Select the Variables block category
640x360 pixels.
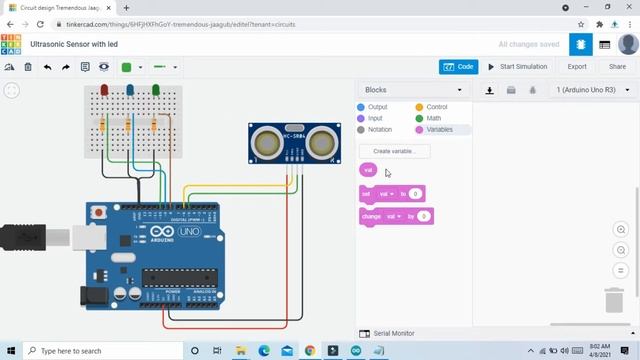pyautogui.click(x=434, y=129)
